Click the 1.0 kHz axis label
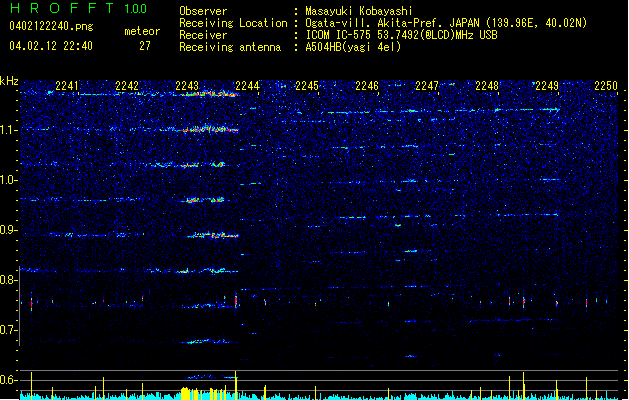The width and height of the screenshot is (629, 400). (9, 180)
